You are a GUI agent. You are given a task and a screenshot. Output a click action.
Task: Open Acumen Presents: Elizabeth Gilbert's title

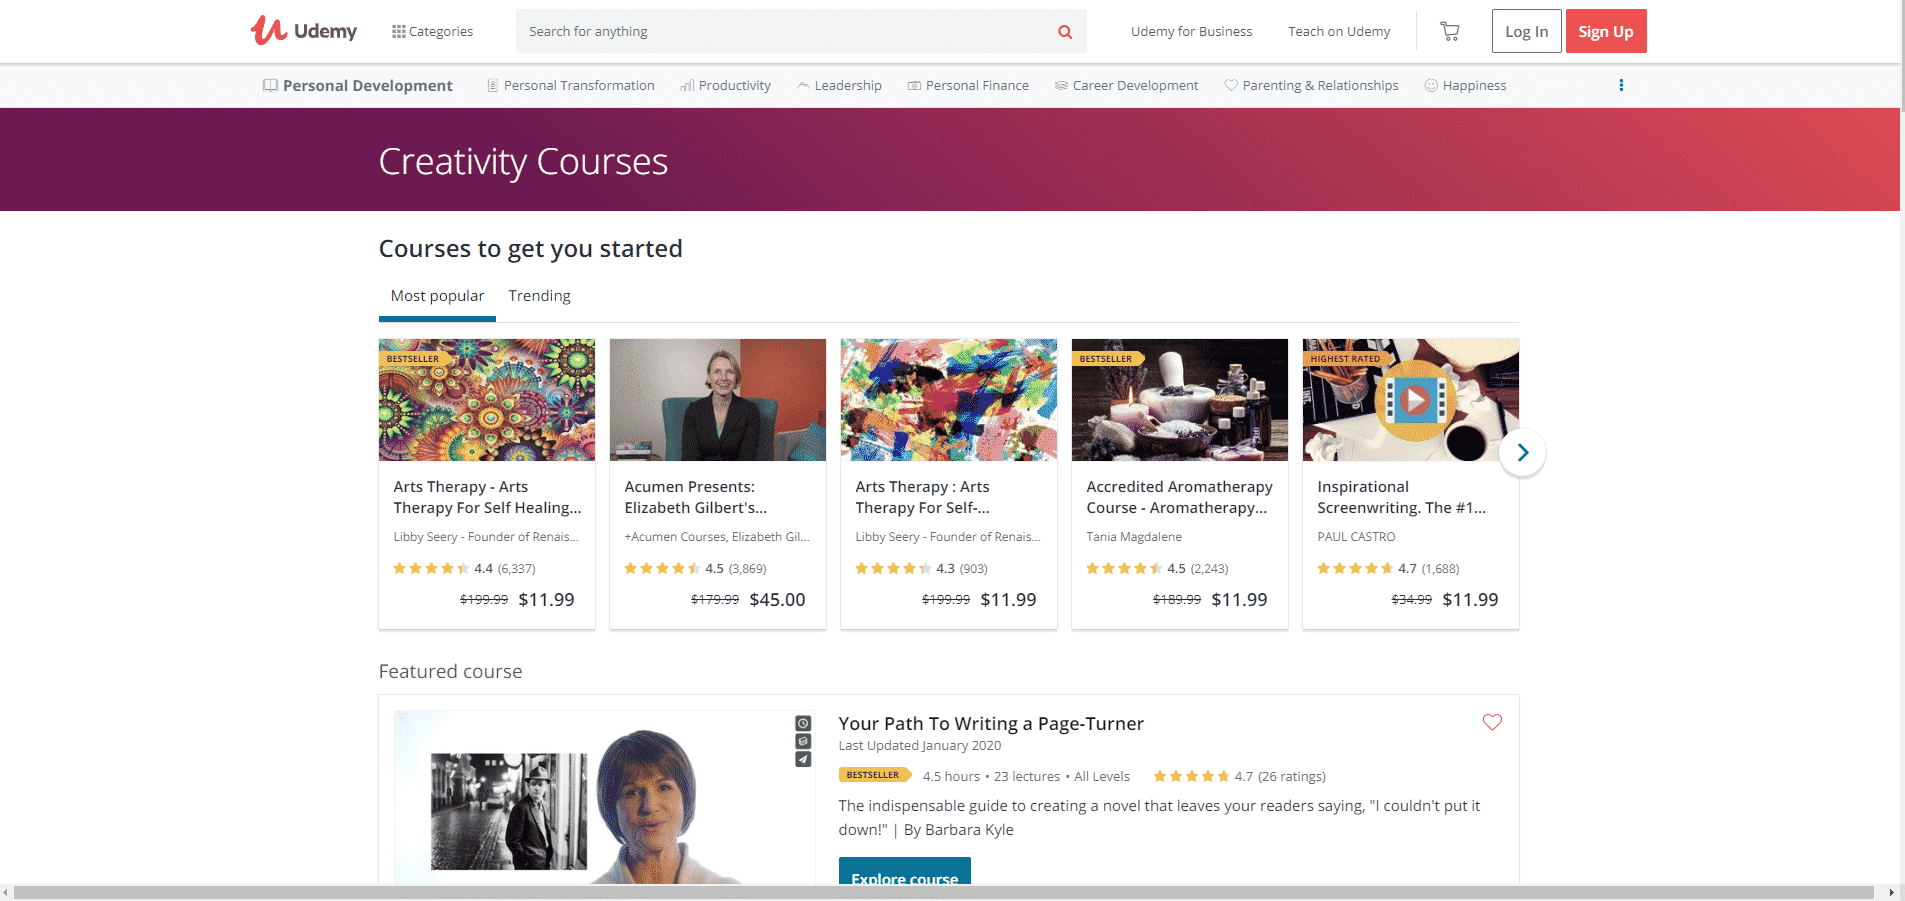pos(696,497)
